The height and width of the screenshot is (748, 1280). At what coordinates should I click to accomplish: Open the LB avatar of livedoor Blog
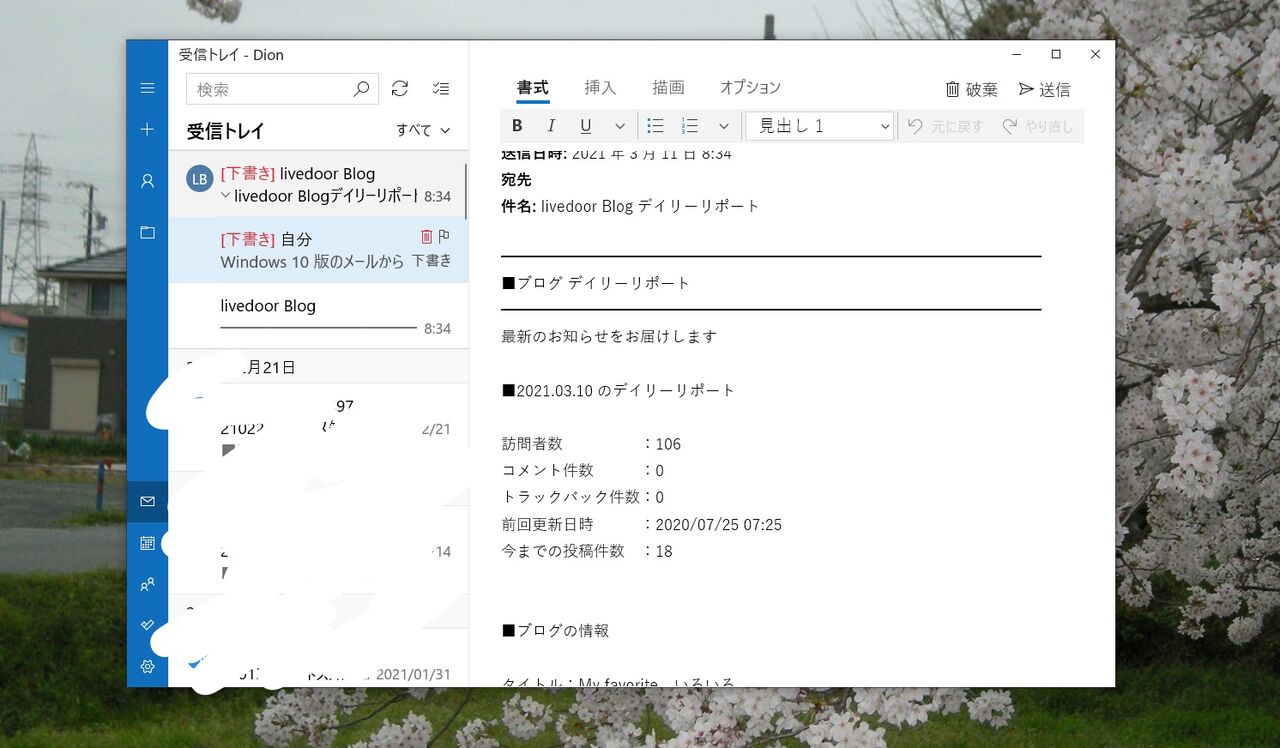pos(200,179)
